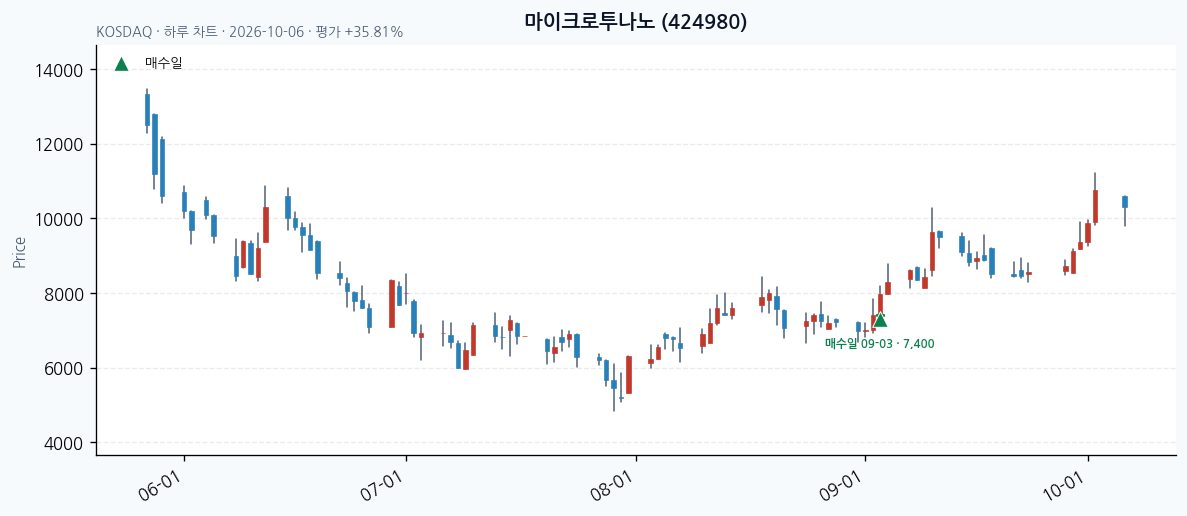Click the x-axis date label 08-01
This screenshot has height=516, width=1187.
point(614,484)
